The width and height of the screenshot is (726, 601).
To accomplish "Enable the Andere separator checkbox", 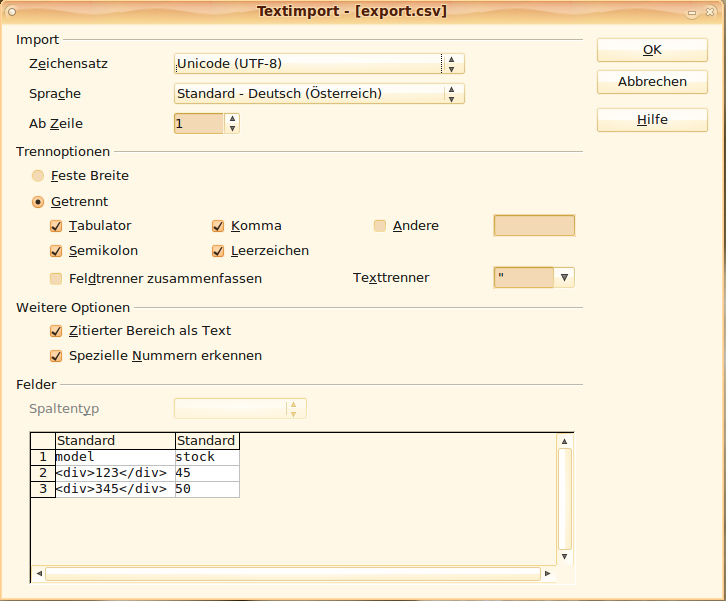I will click(380, 226).
